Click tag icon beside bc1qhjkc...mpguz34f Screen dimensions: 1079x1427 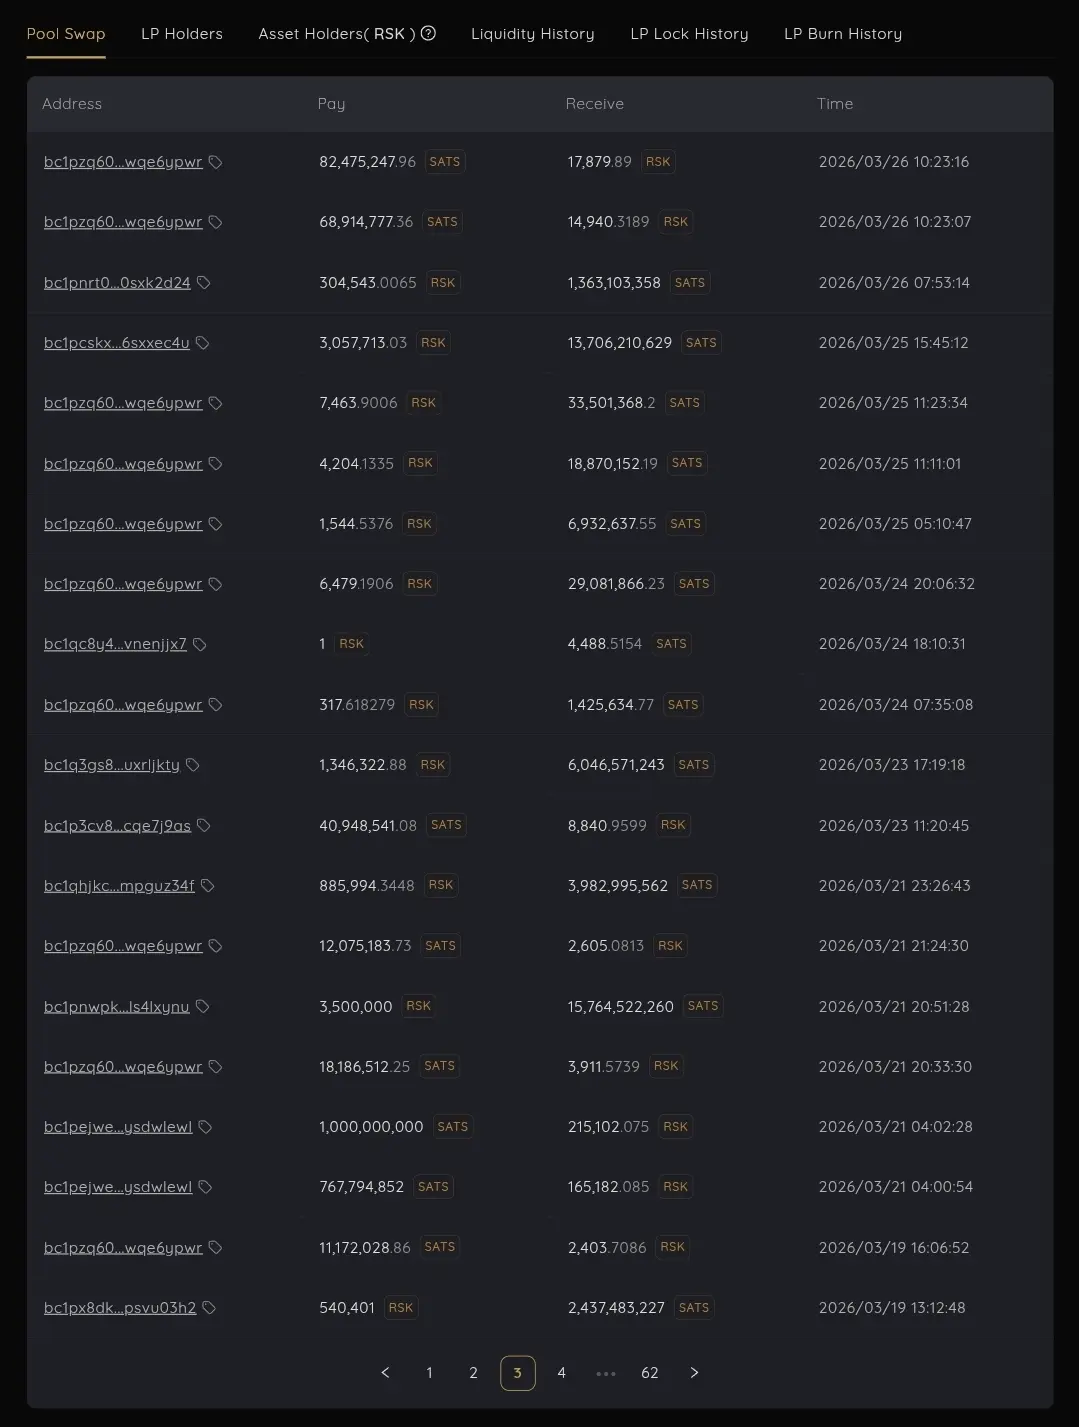tap(208, 886)
